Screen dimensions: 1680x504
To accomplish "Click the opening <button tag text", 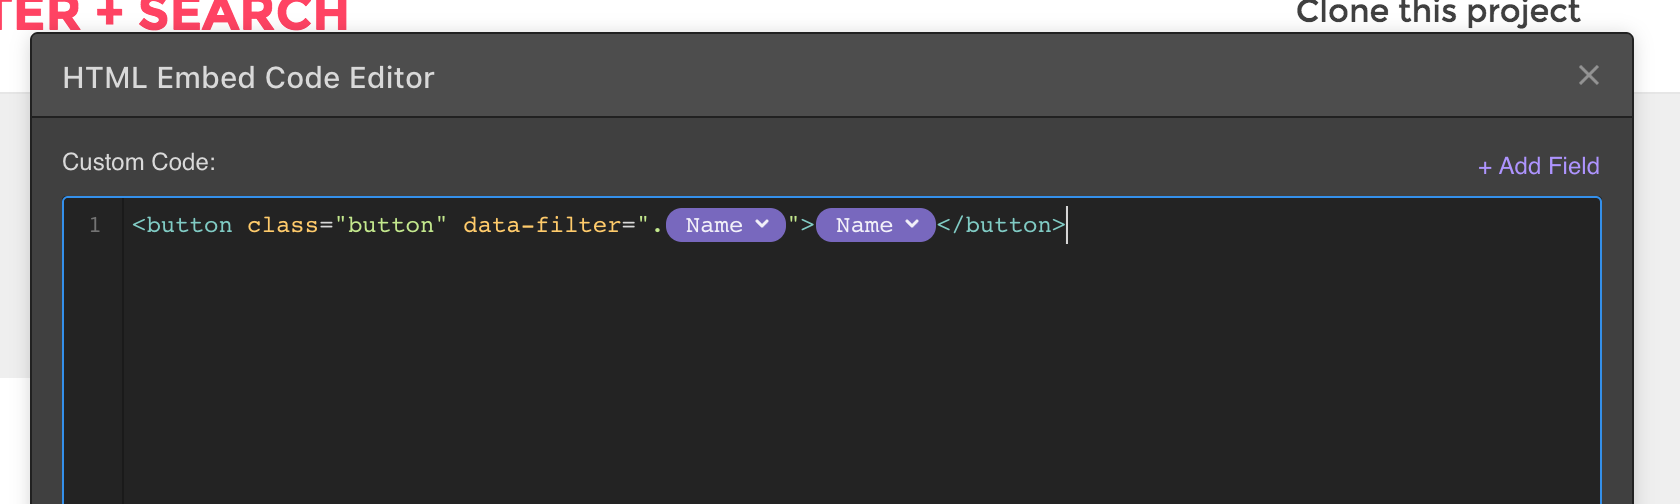I will pos(182,225).
